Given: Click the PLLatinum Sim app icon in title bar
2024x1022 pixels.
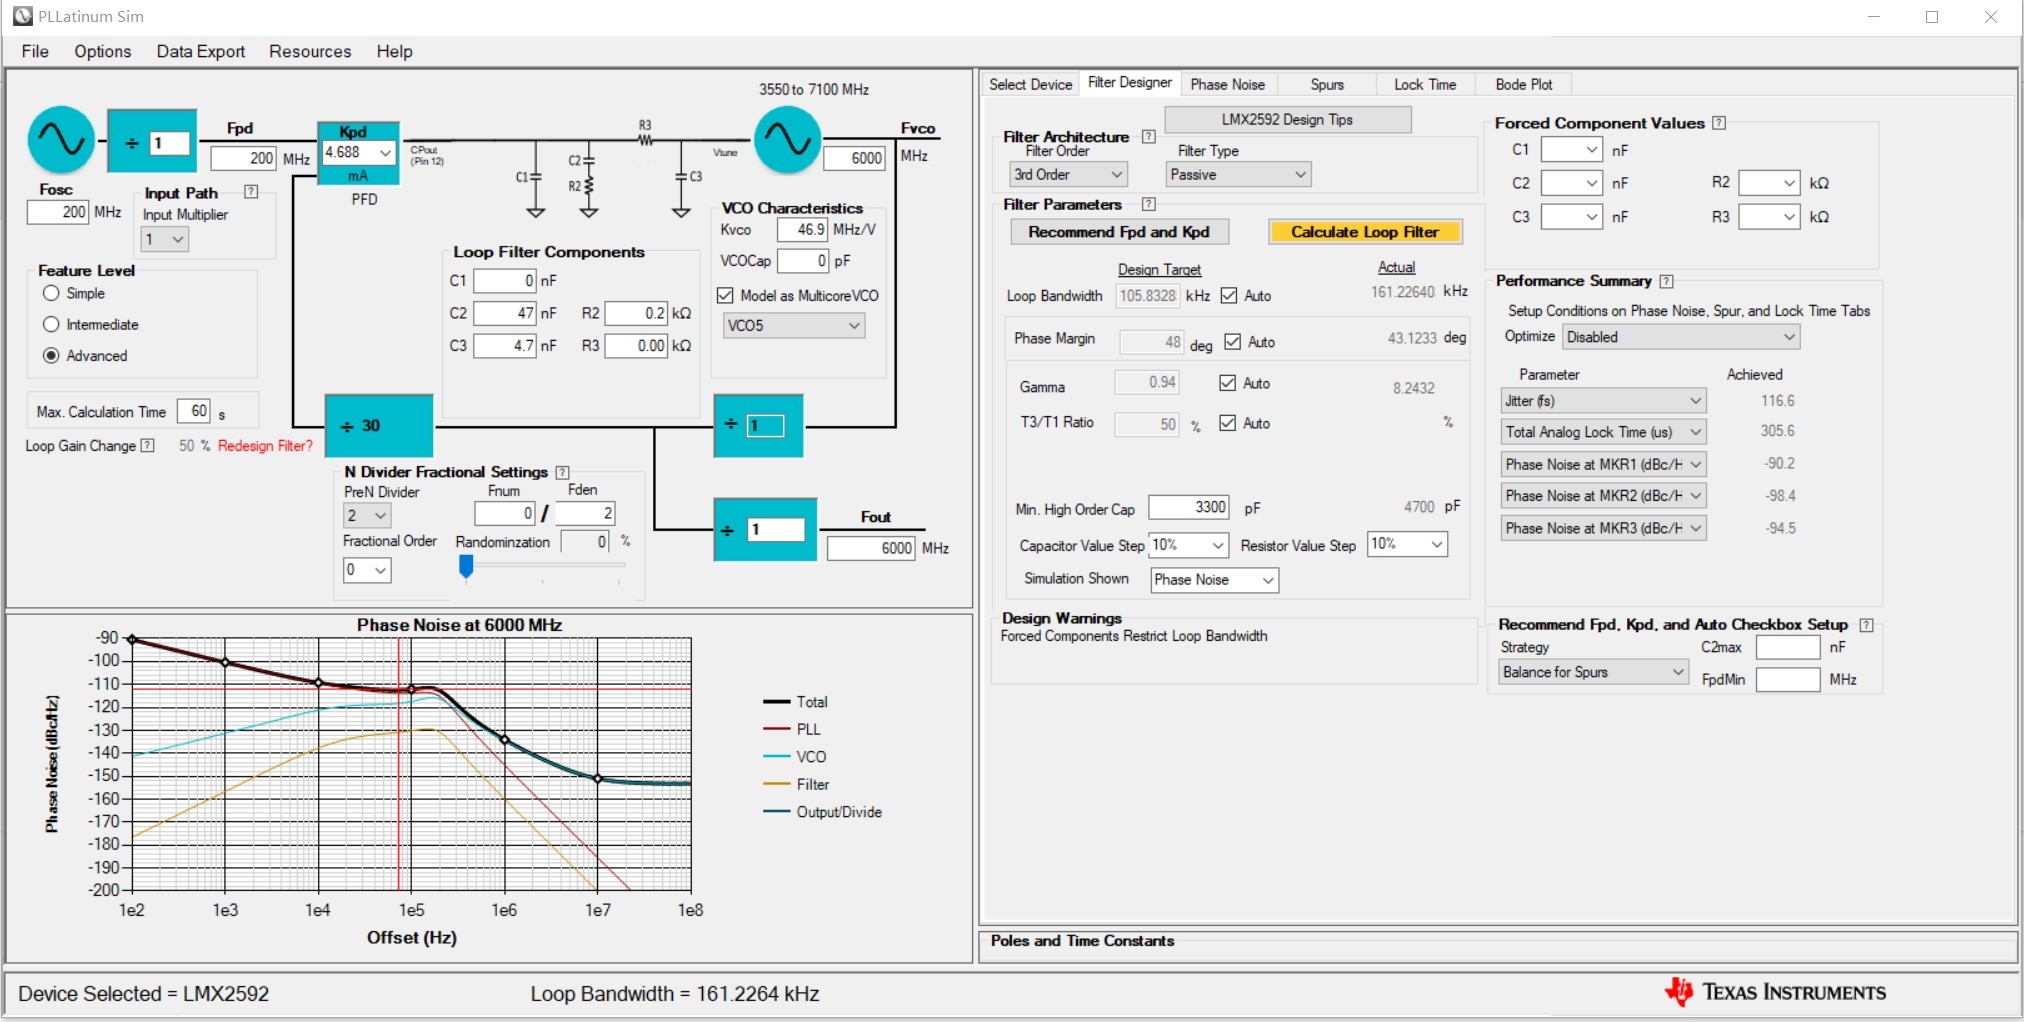Looking at the screenshot, I should (x=22, y=16).
